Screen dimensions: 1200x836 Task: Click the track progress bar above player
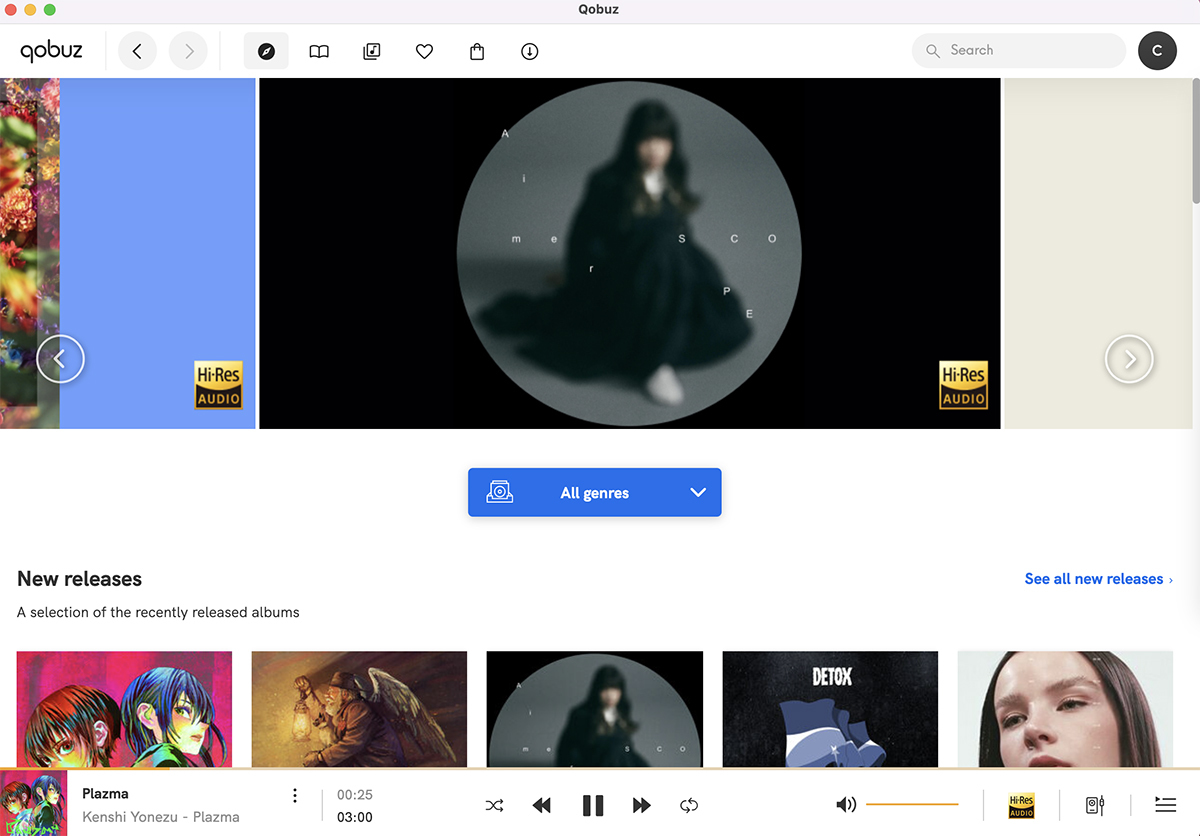(x=600, y=769)
